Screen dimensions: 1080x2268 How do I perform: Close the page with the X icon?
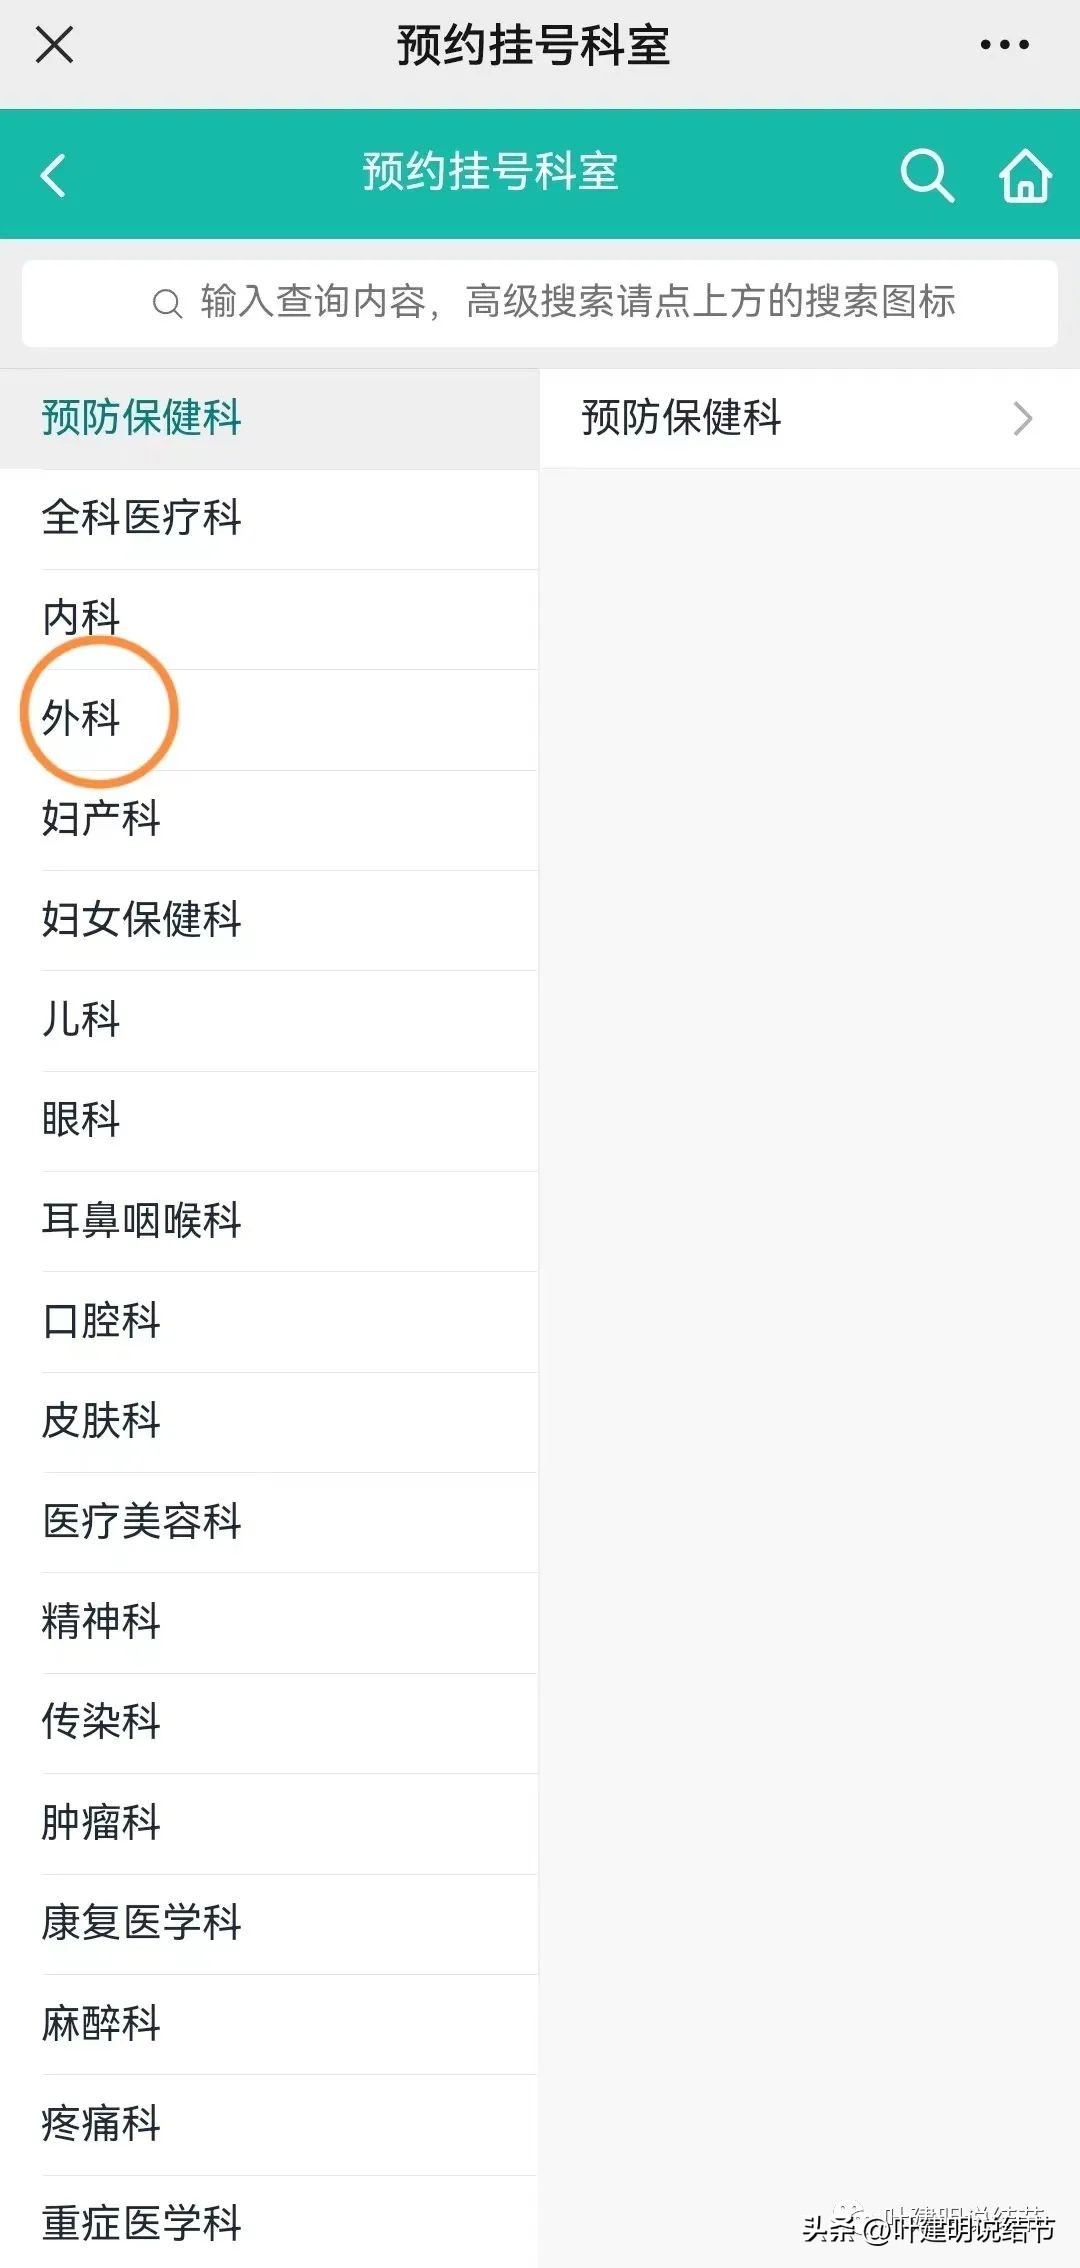tap(54, 45)
